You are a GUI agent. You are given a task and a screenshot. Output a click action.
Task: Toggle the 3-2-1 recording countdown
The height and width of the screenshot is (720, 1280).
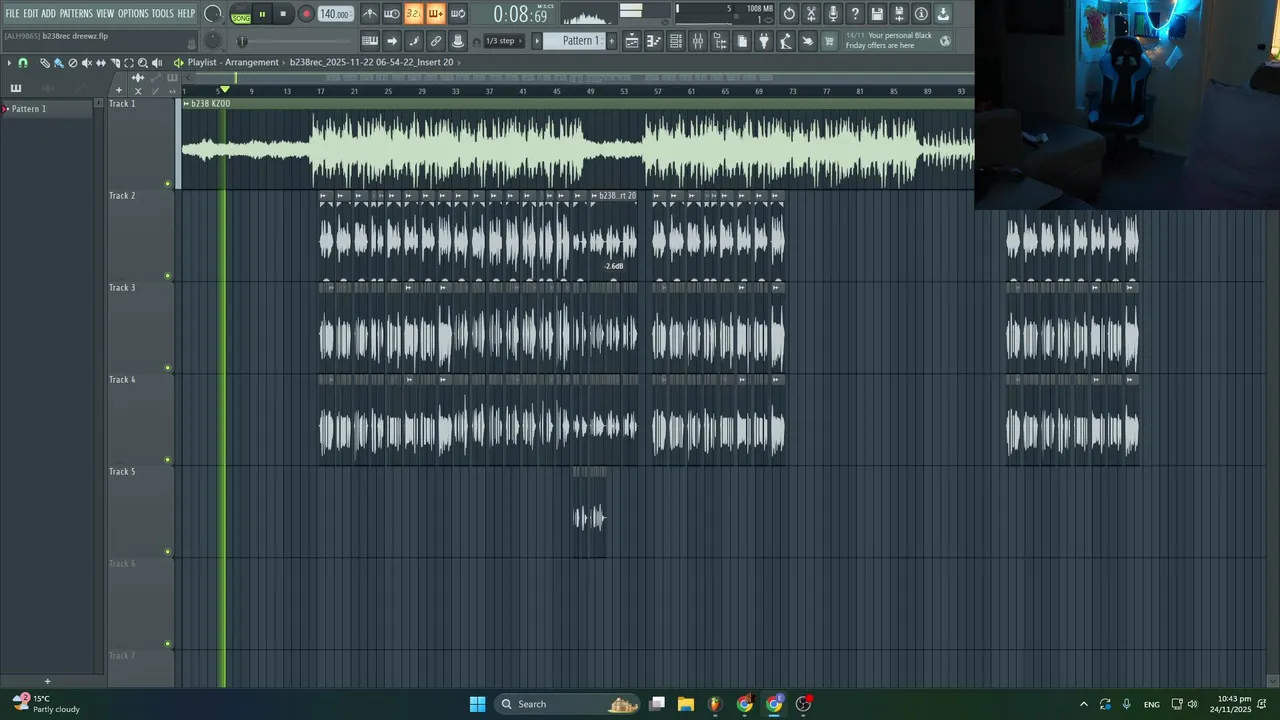pos(413,14)
